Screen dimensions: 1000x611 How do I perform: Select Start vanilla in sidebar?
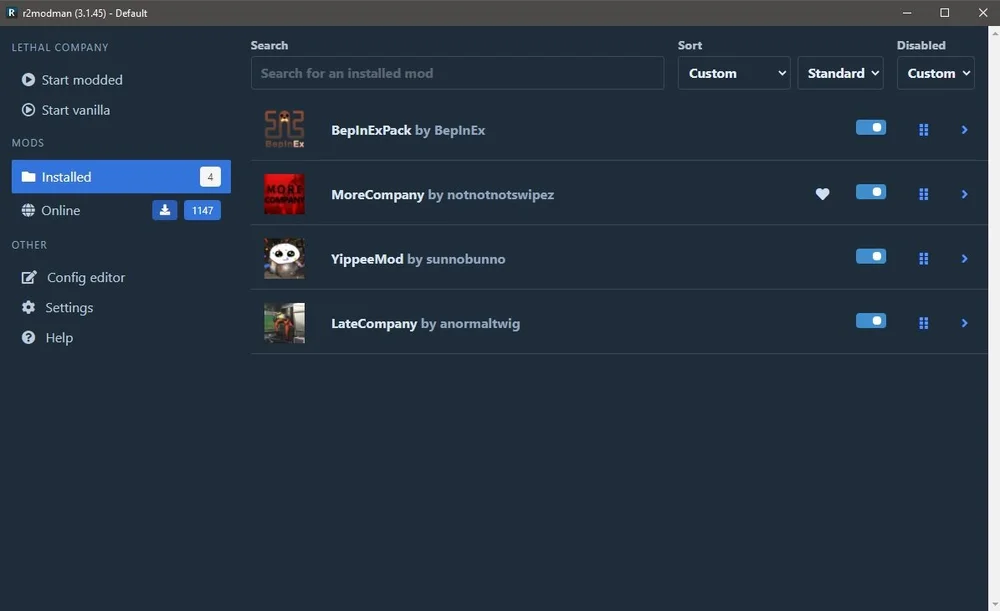[x=121, y=110]
